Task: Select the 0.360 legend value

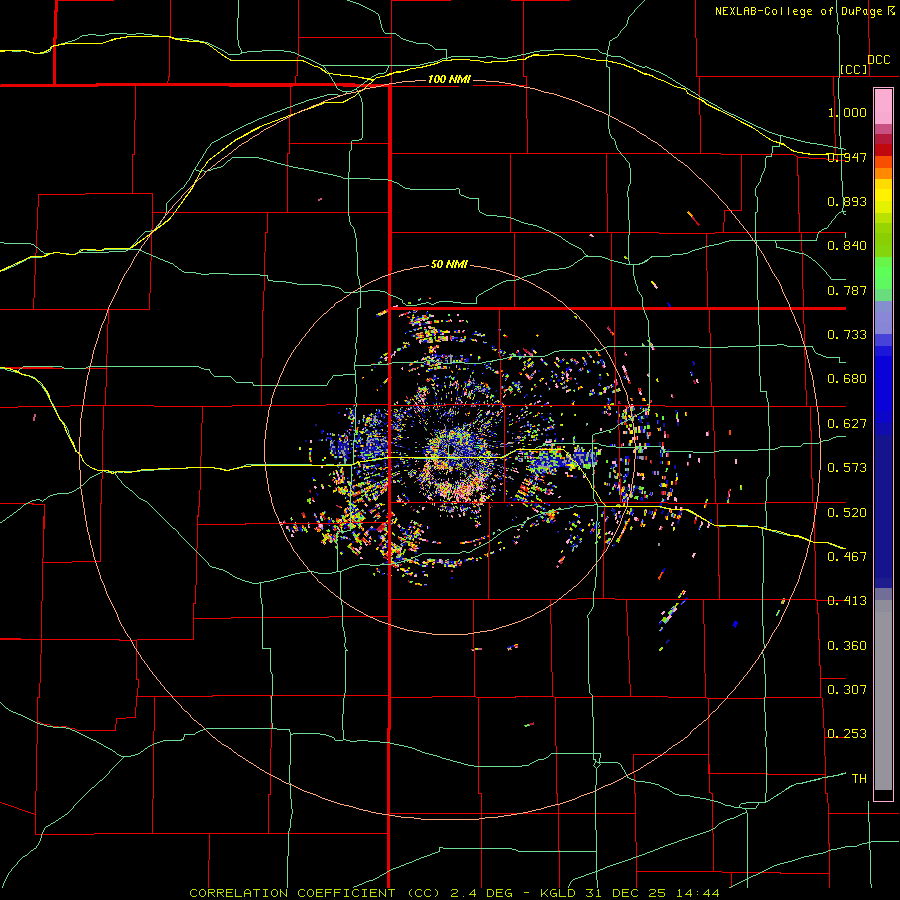Action: tap(847, 646)
